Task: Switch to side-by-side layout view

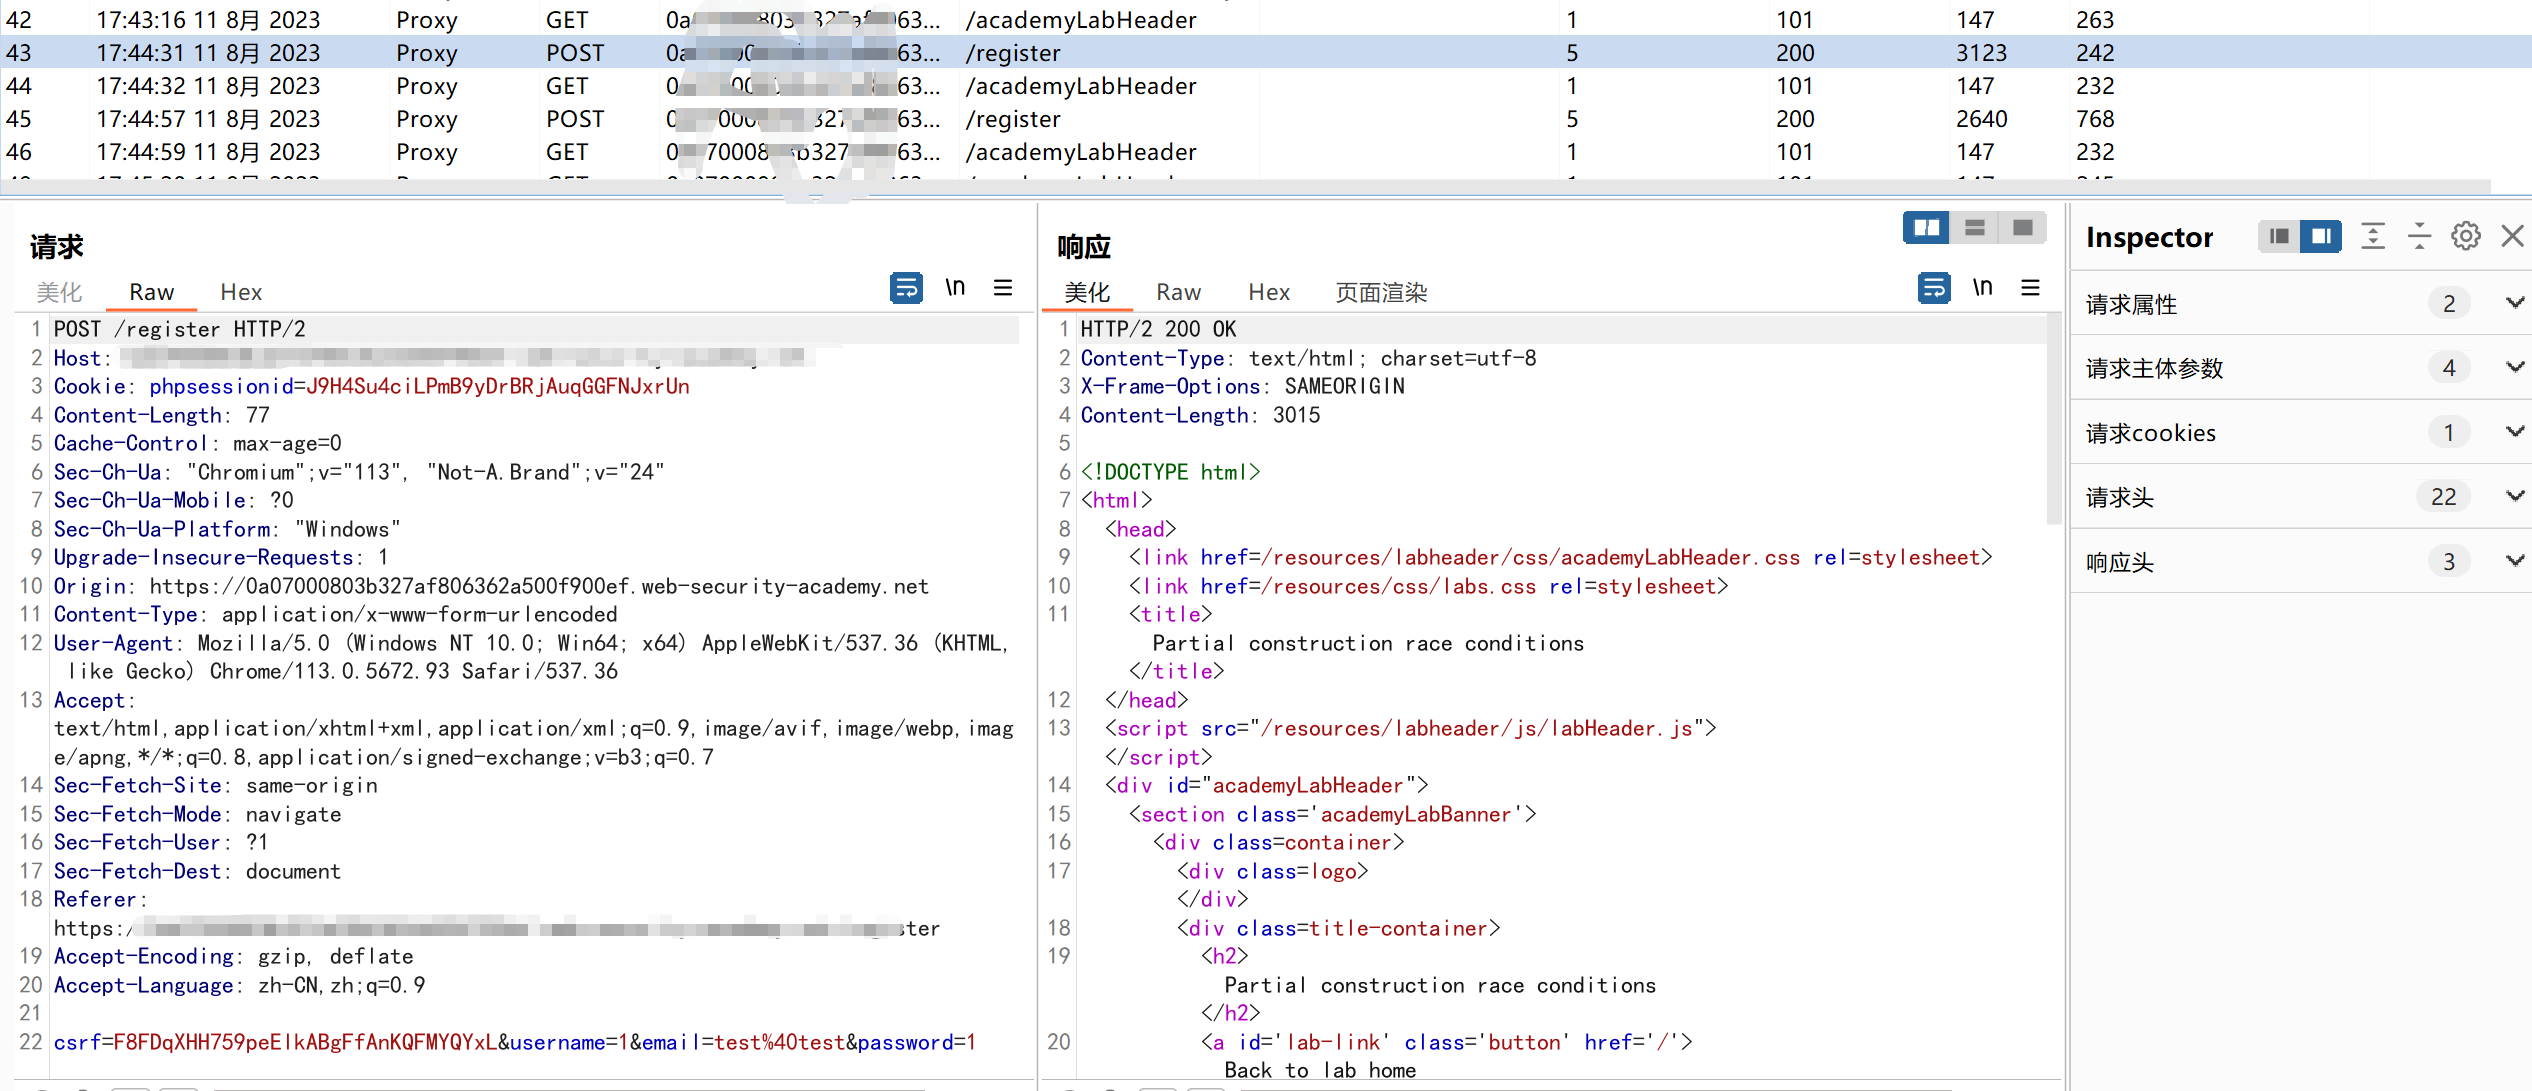Action: (1926, 228)
